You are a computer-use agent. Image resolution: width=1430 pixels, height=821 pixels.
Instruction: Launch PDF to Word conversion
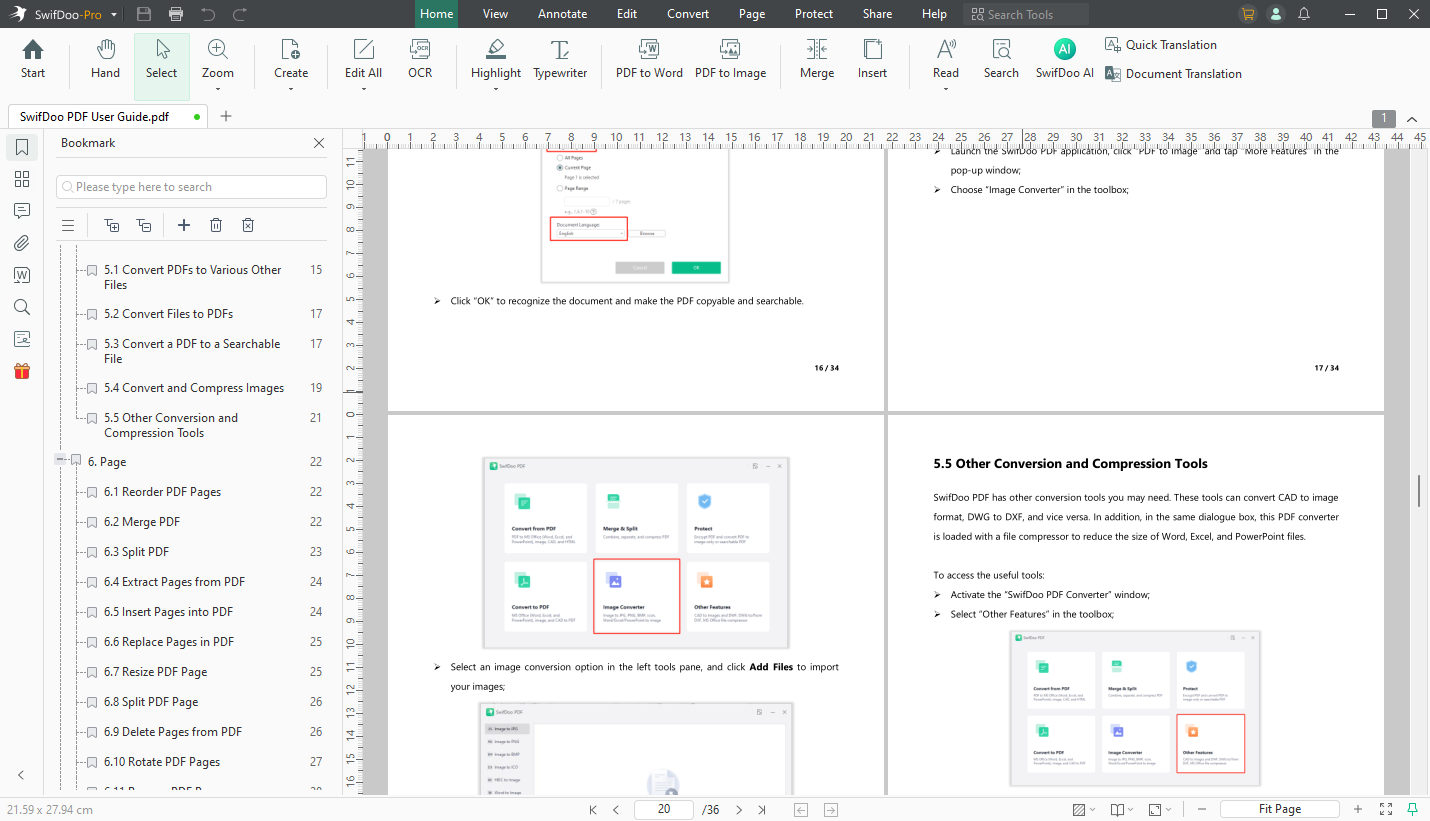click(x=649, y=60)
